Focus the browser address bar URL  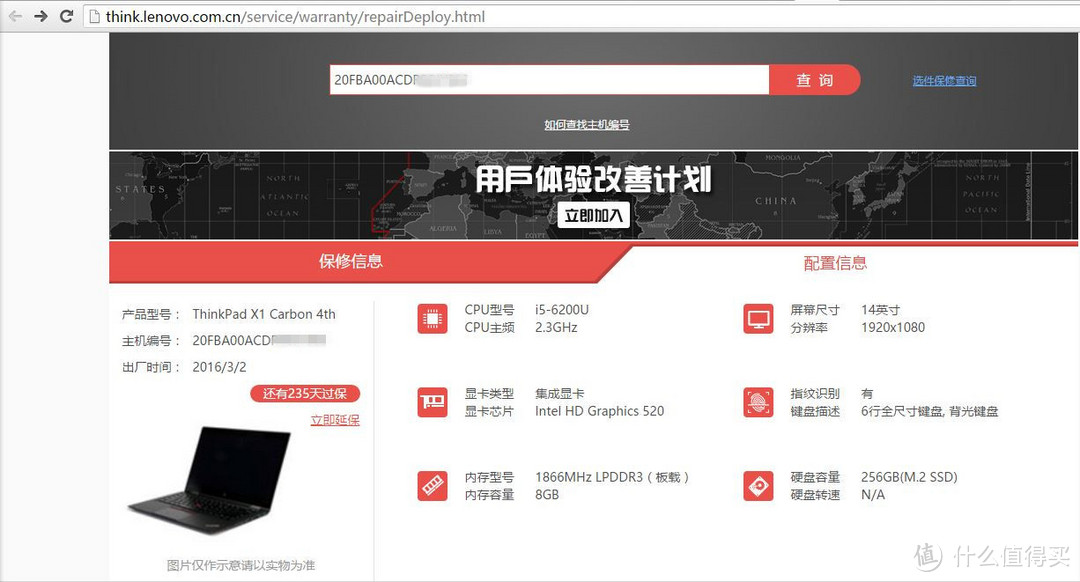click(x=295, y=17)
